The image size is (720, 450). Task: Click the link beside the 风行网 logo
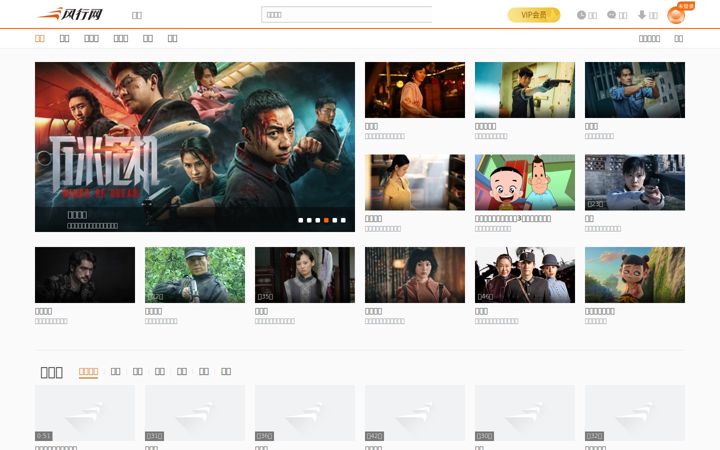pyautogui.click(x=137, y=15)
